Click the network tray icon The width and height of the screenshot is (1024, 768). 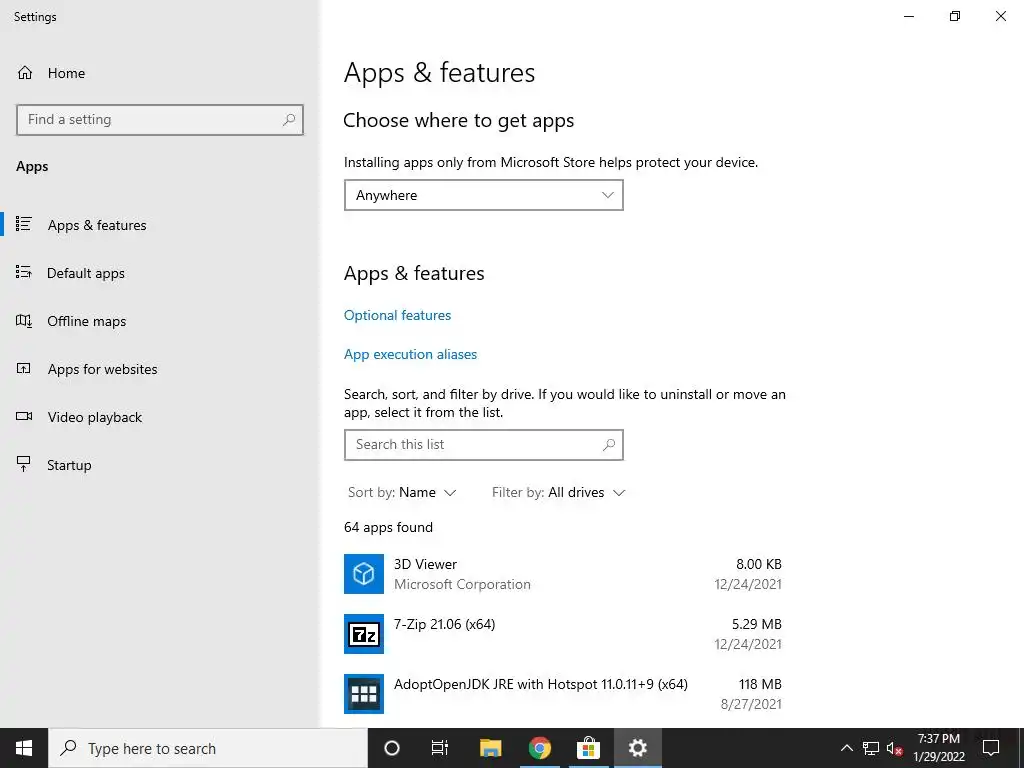point(871,748)
